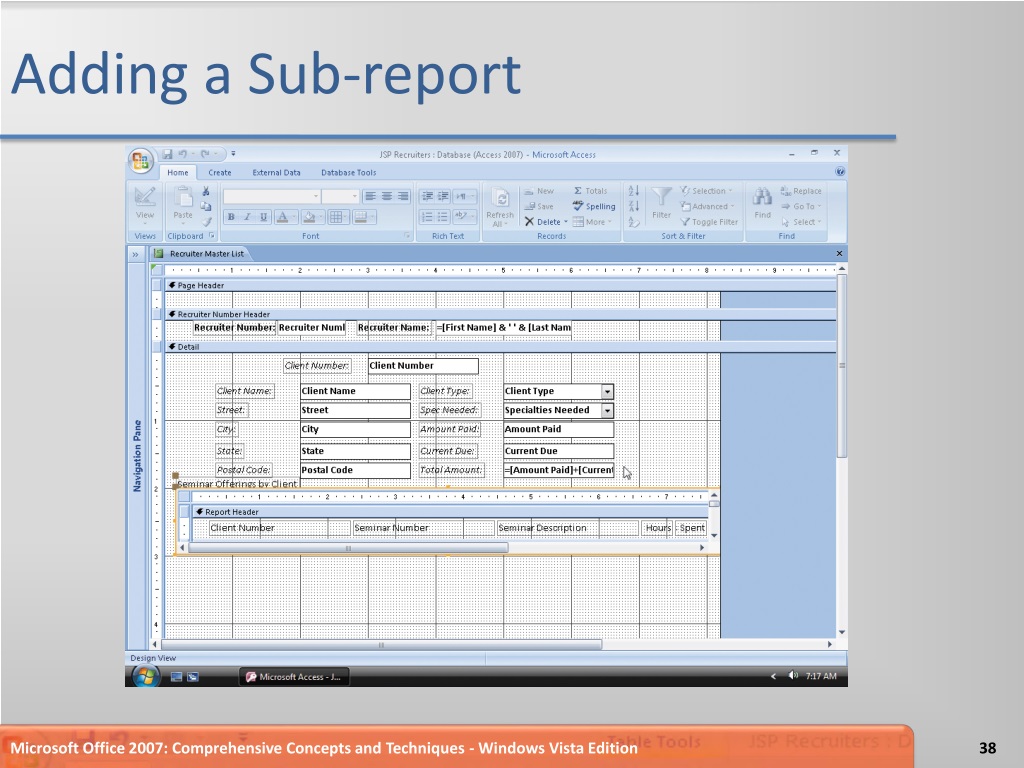1024x768 pixels.
Task: Open the Font size combo box
Action: (x=340, y=196)
